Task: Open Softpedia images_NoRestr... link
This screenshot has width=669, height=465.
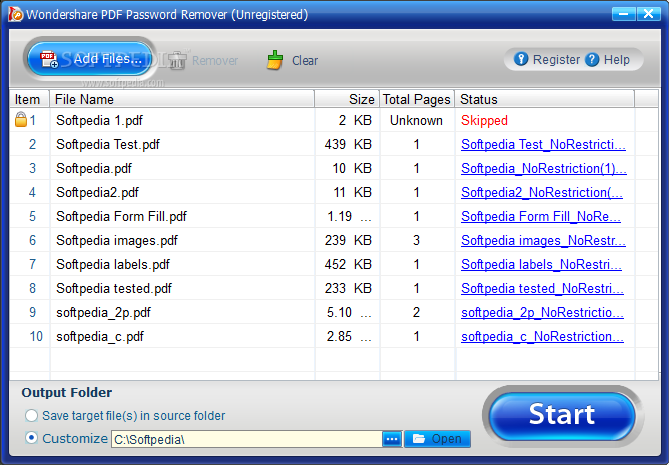Action: click(543, 241)
